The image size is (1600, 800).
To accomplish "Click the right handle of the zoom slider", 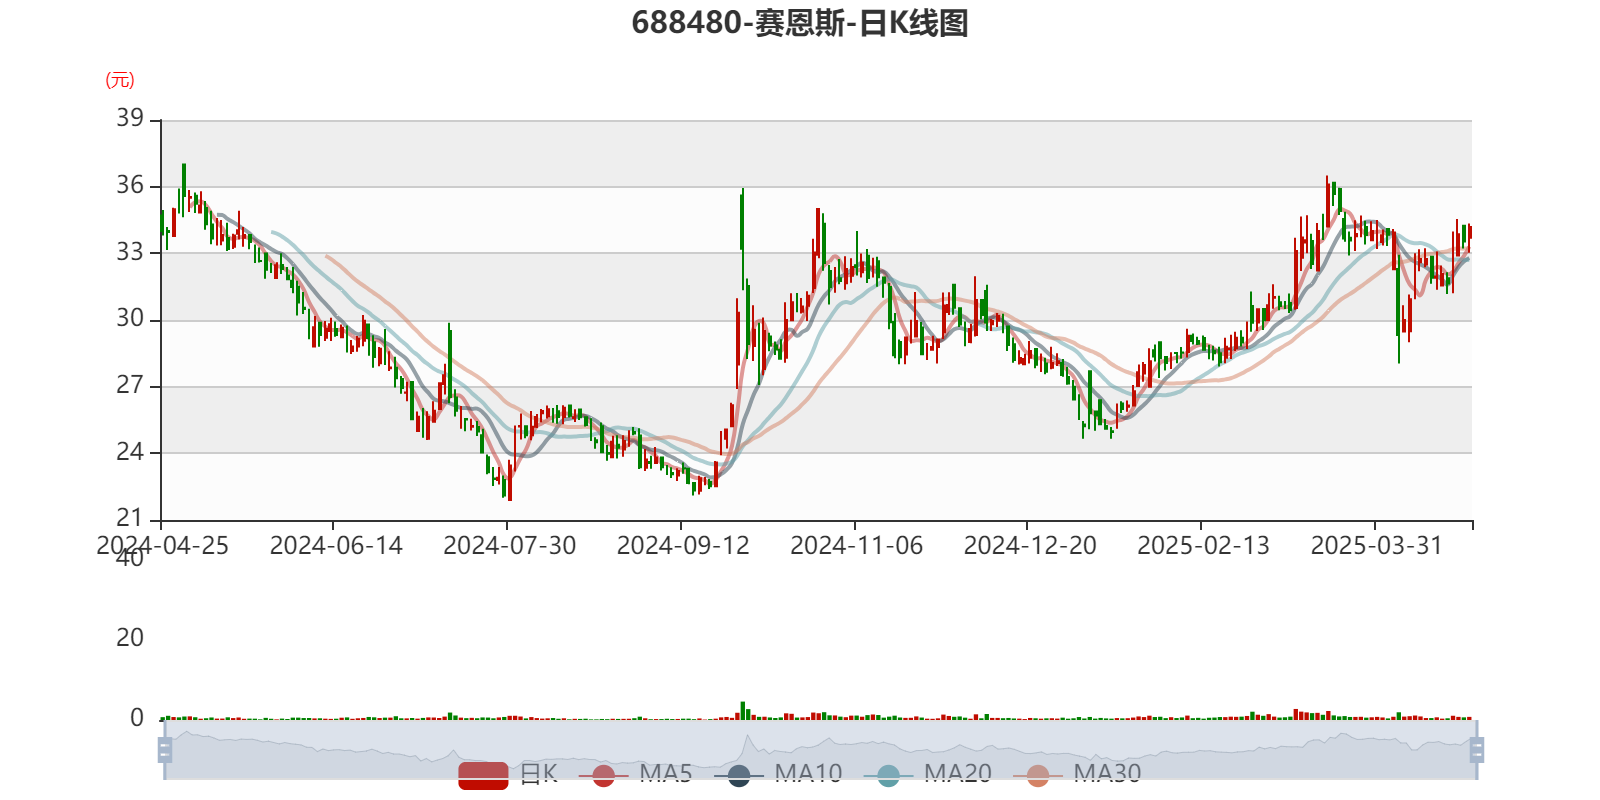I will coord(1477,750).
